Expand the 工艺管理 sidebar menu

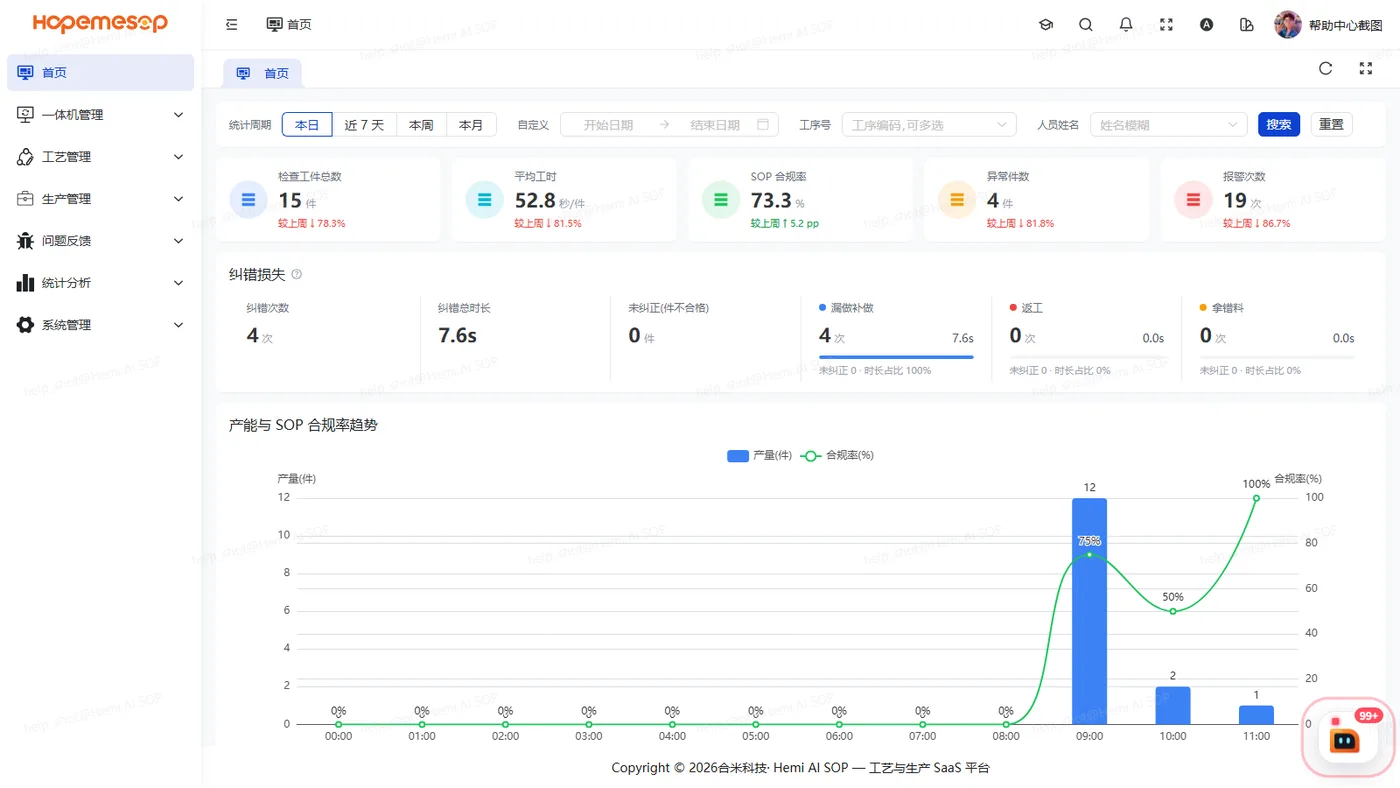(x=100, y=157)
